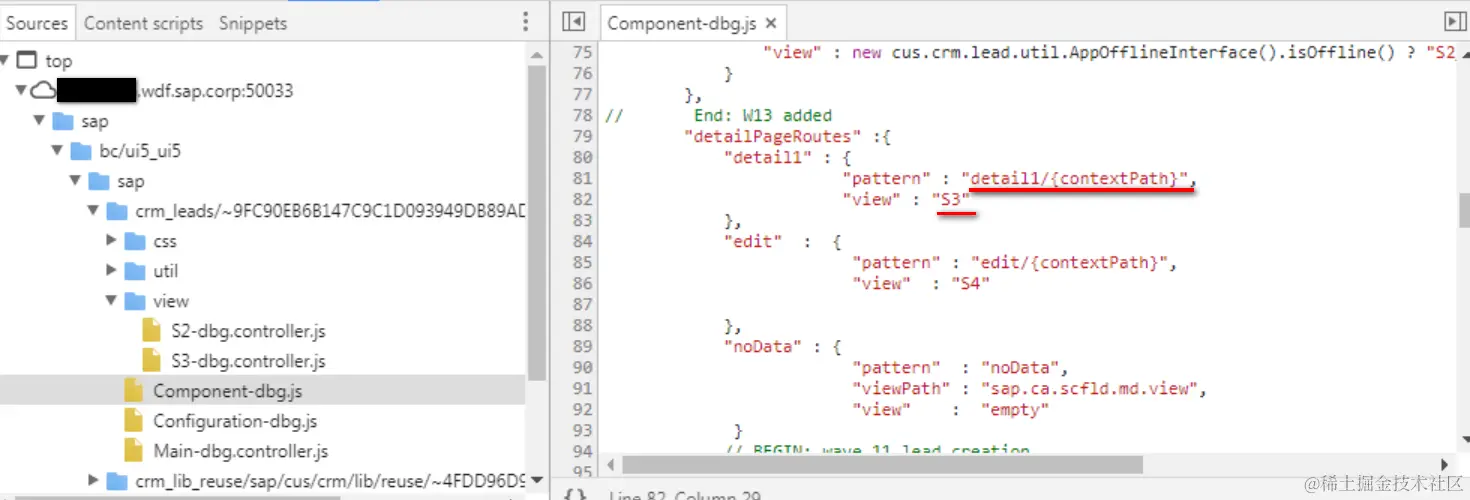Click the "noData" route key on line 89
Viewport: 1470px width, 500px height.
click(763, 346)
